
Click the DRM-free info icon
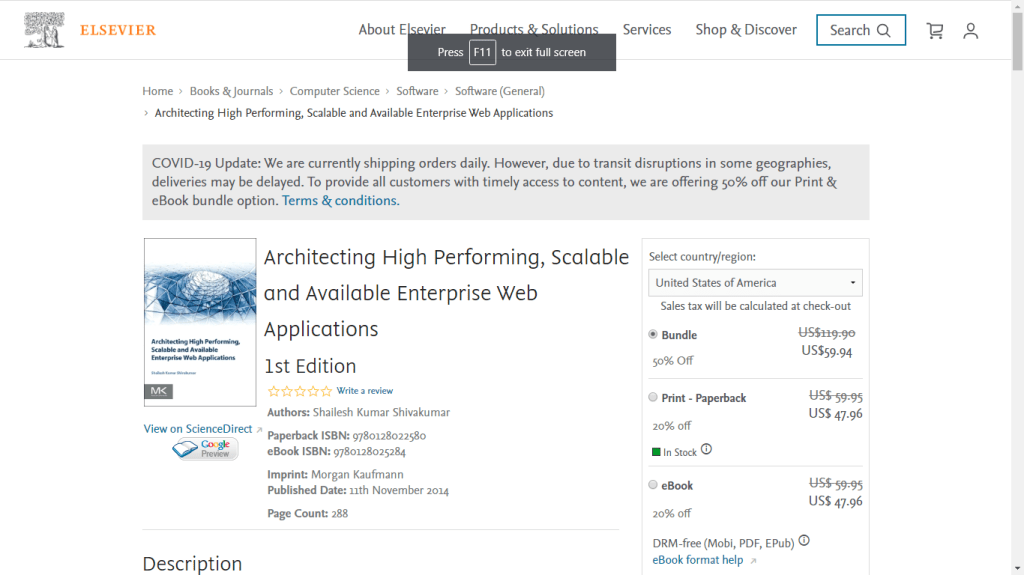tap(804, 541)
